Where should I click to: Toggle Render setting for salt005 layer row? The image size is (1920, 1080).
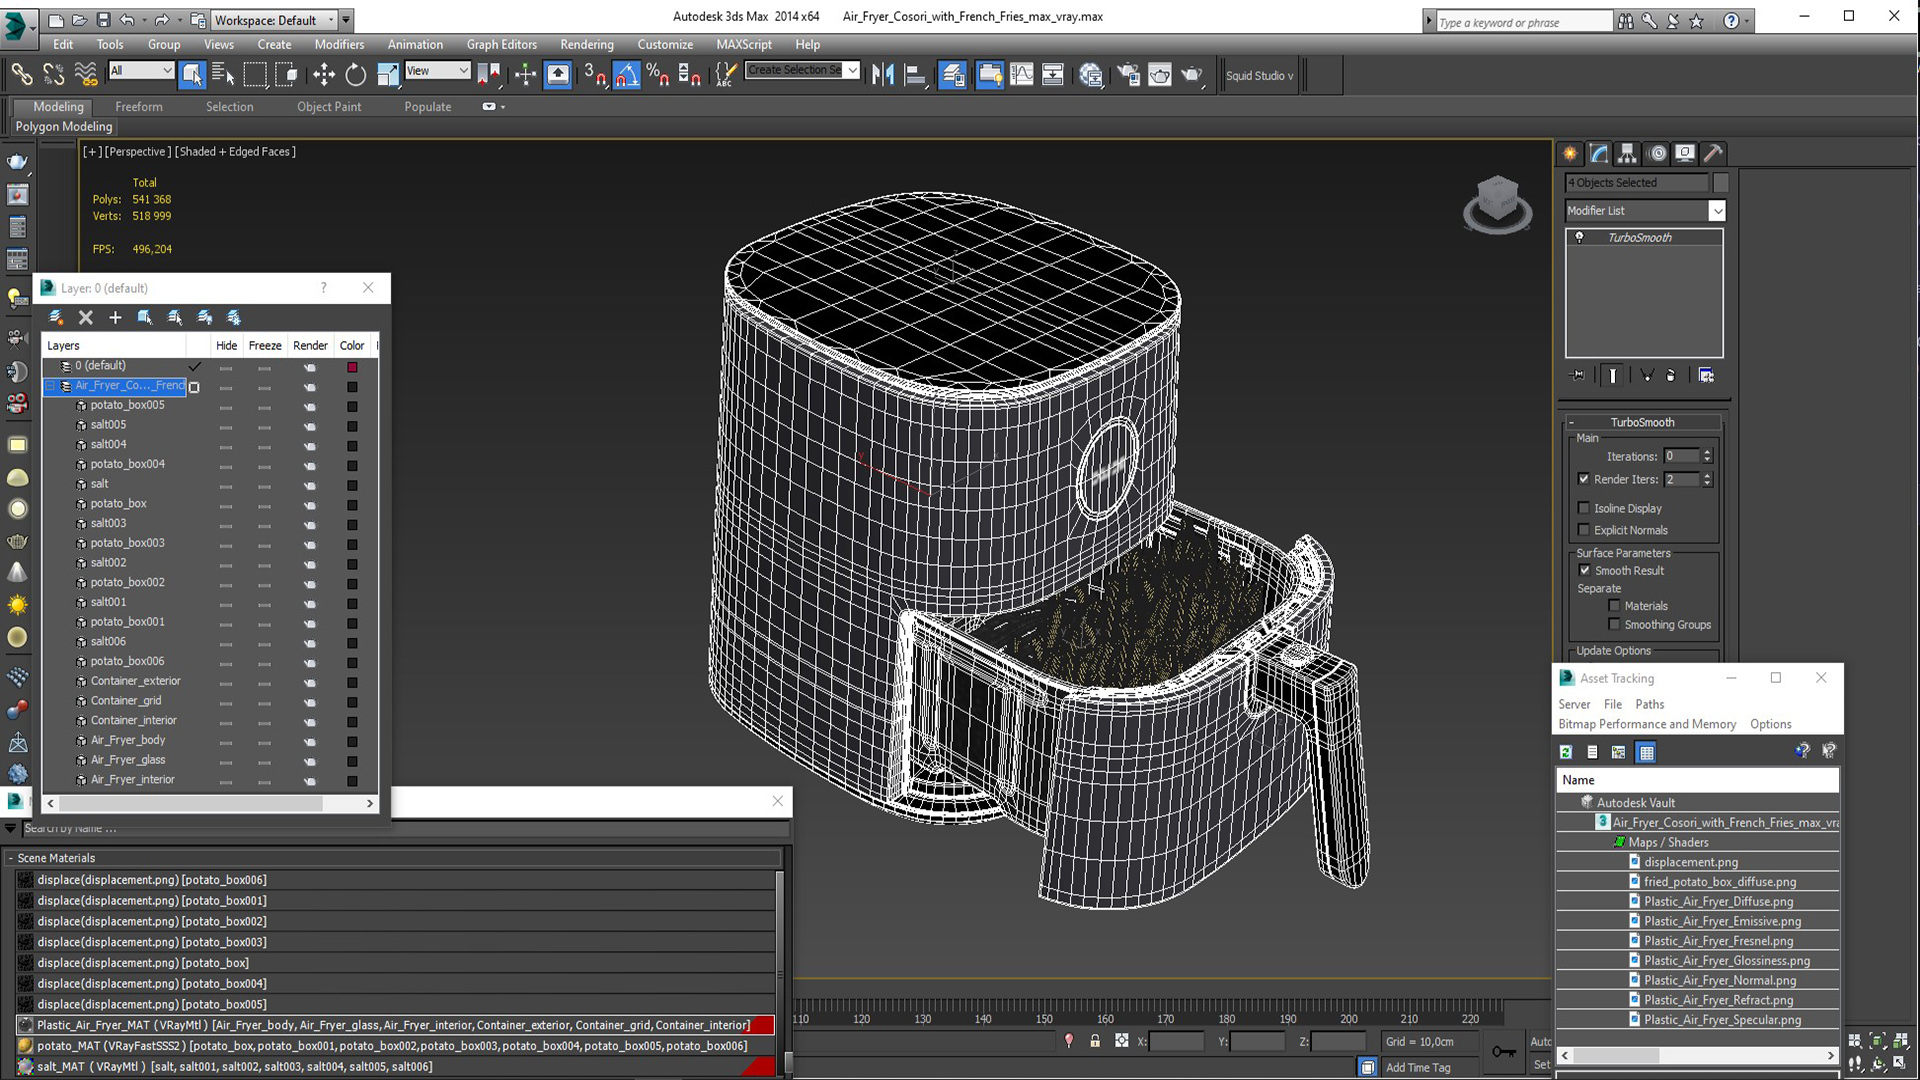coord(309,426)
